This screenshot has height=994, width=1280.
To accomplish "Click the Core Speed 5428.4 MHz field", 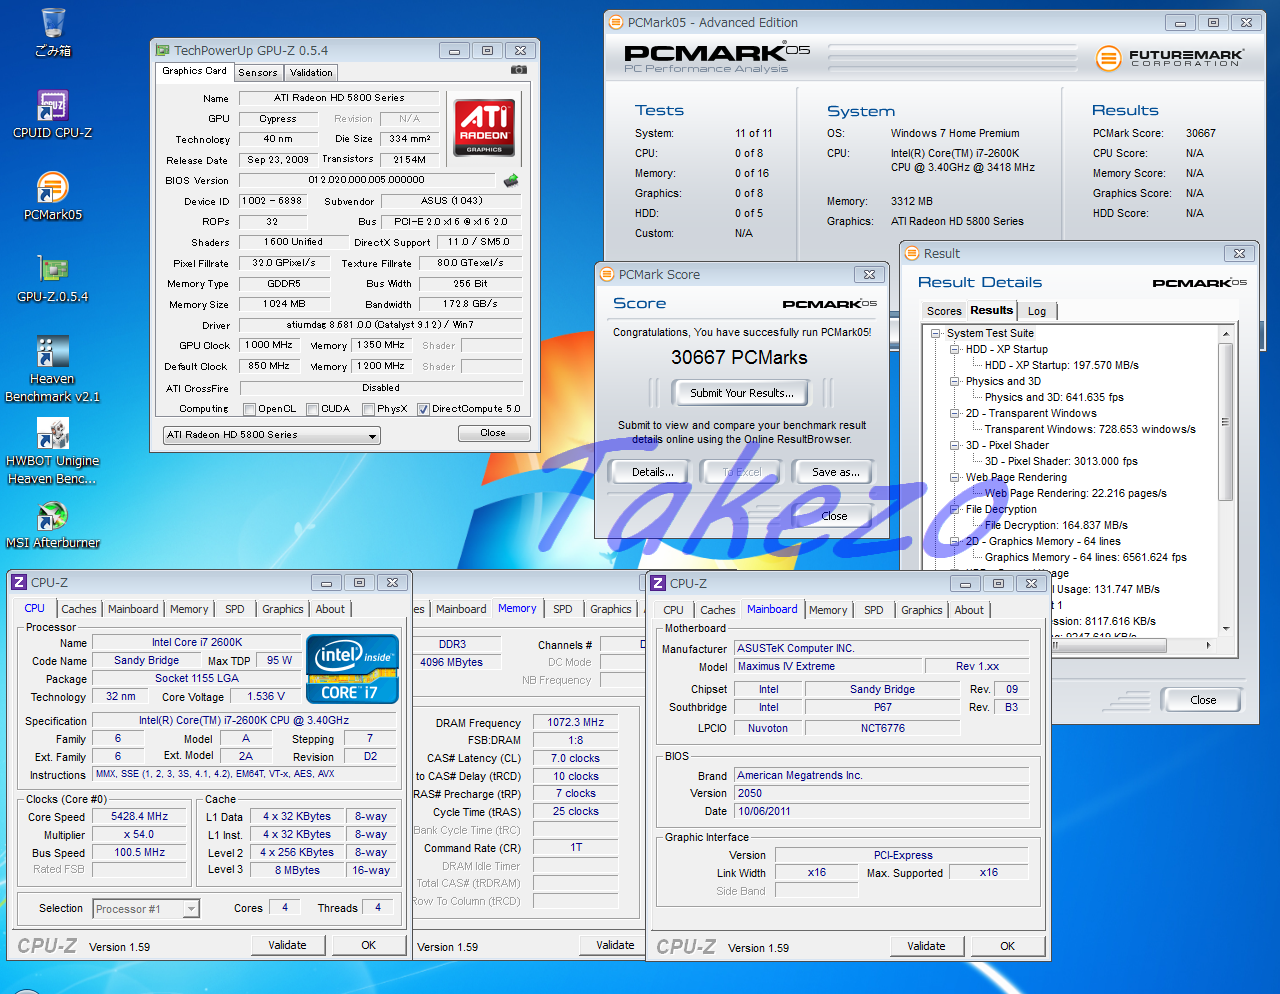I will point(140,816).
